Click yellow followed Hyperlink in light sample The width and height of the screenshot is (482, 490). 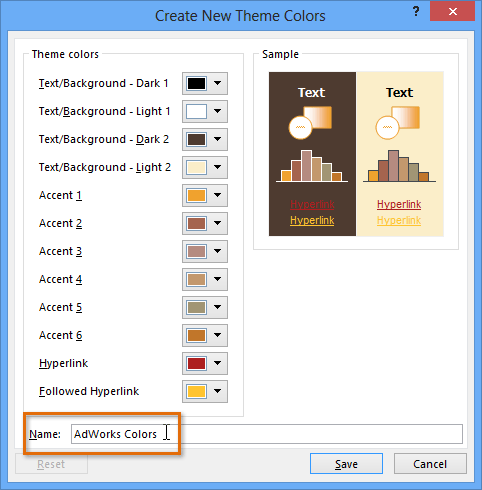(x=399, y=220)
